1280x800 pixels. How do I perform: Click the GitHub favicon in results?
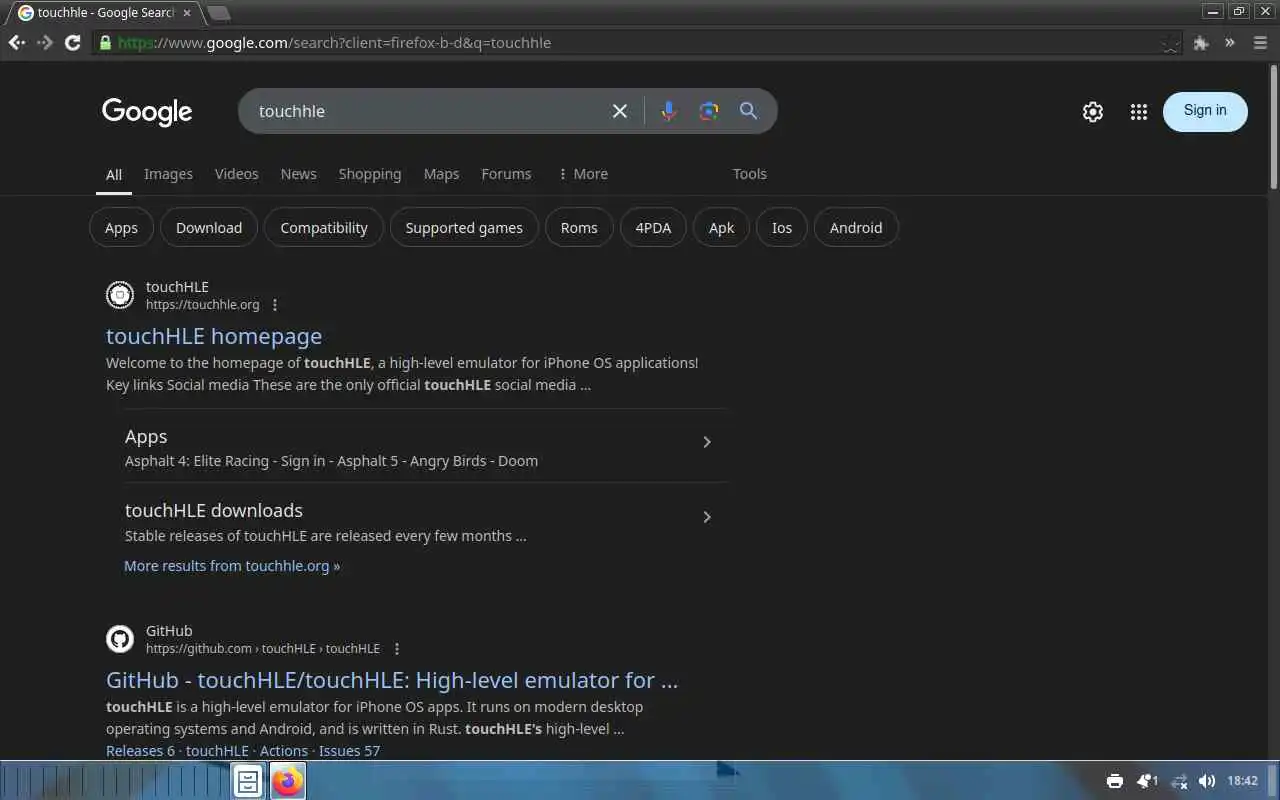(120, 639)
